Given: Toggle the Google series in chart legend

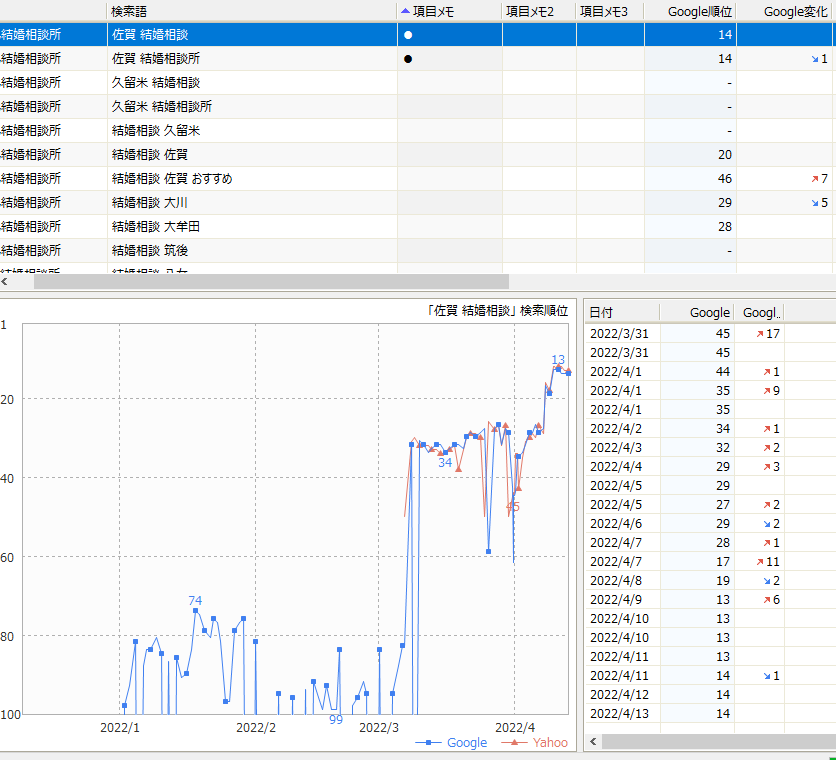Looking at the screenshot, I should 451,742.
